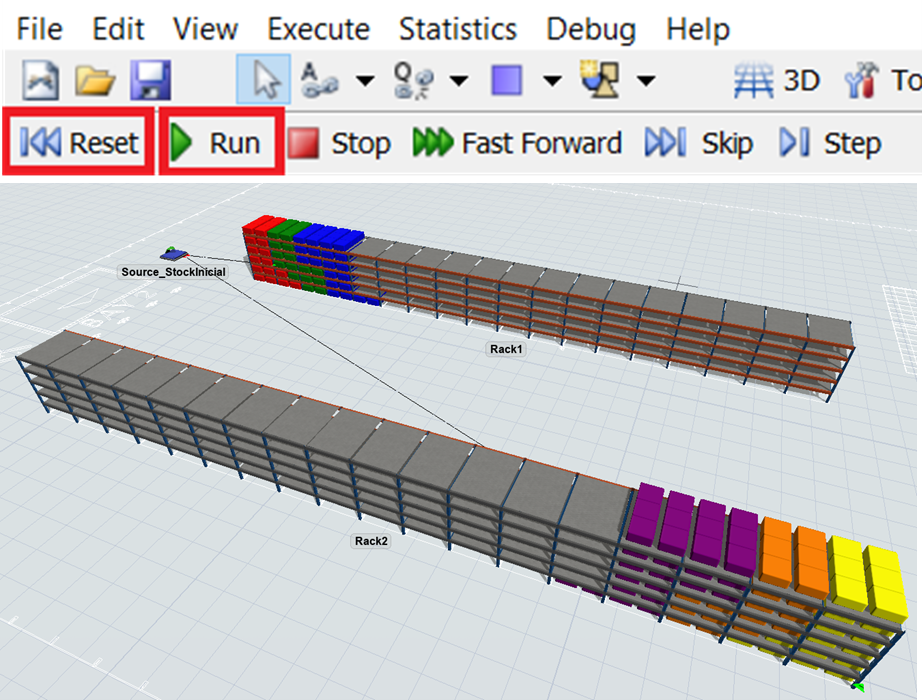922x700 pixels.
Task: Activate the Disconnect Objects (Q) tool
Action: [x=414, y=81]
